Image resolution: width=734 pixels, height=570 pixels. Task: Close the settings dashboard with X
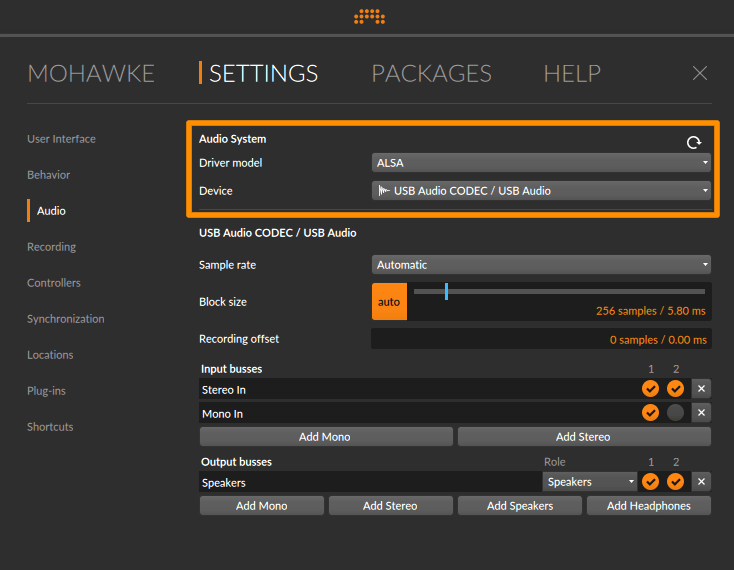point(700,73)
